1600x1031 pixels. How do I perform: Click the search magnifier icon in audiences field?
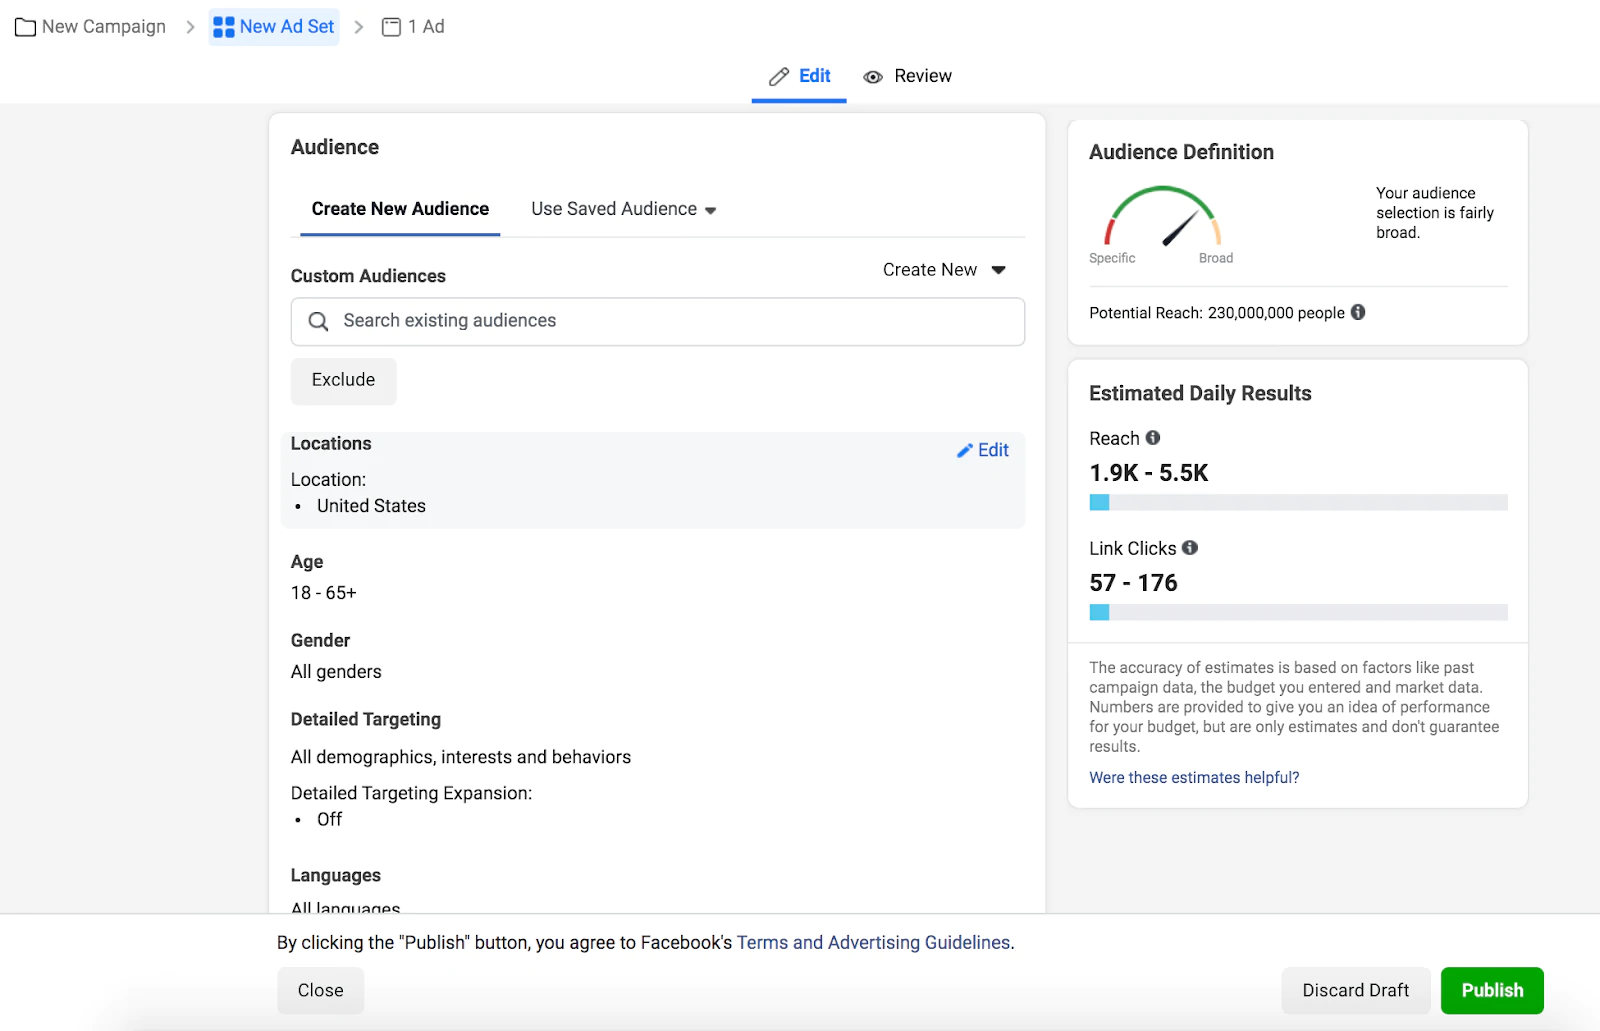click(318, 321)
